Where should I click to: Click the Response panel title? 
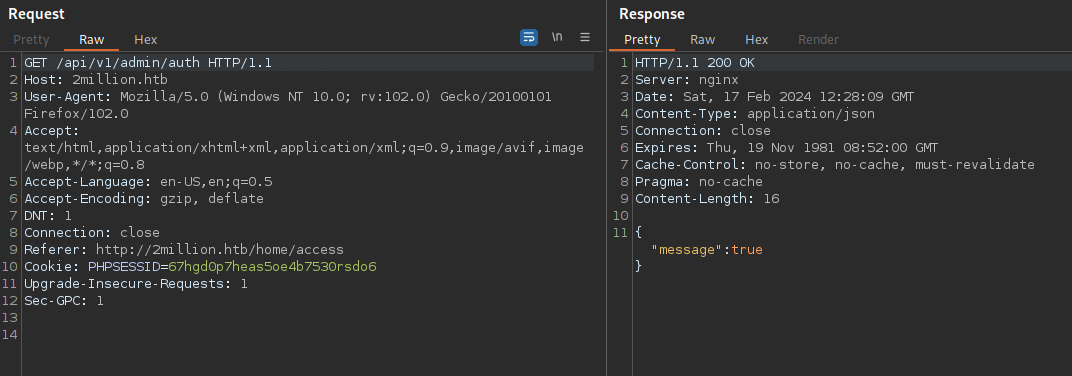pos(652,14)
